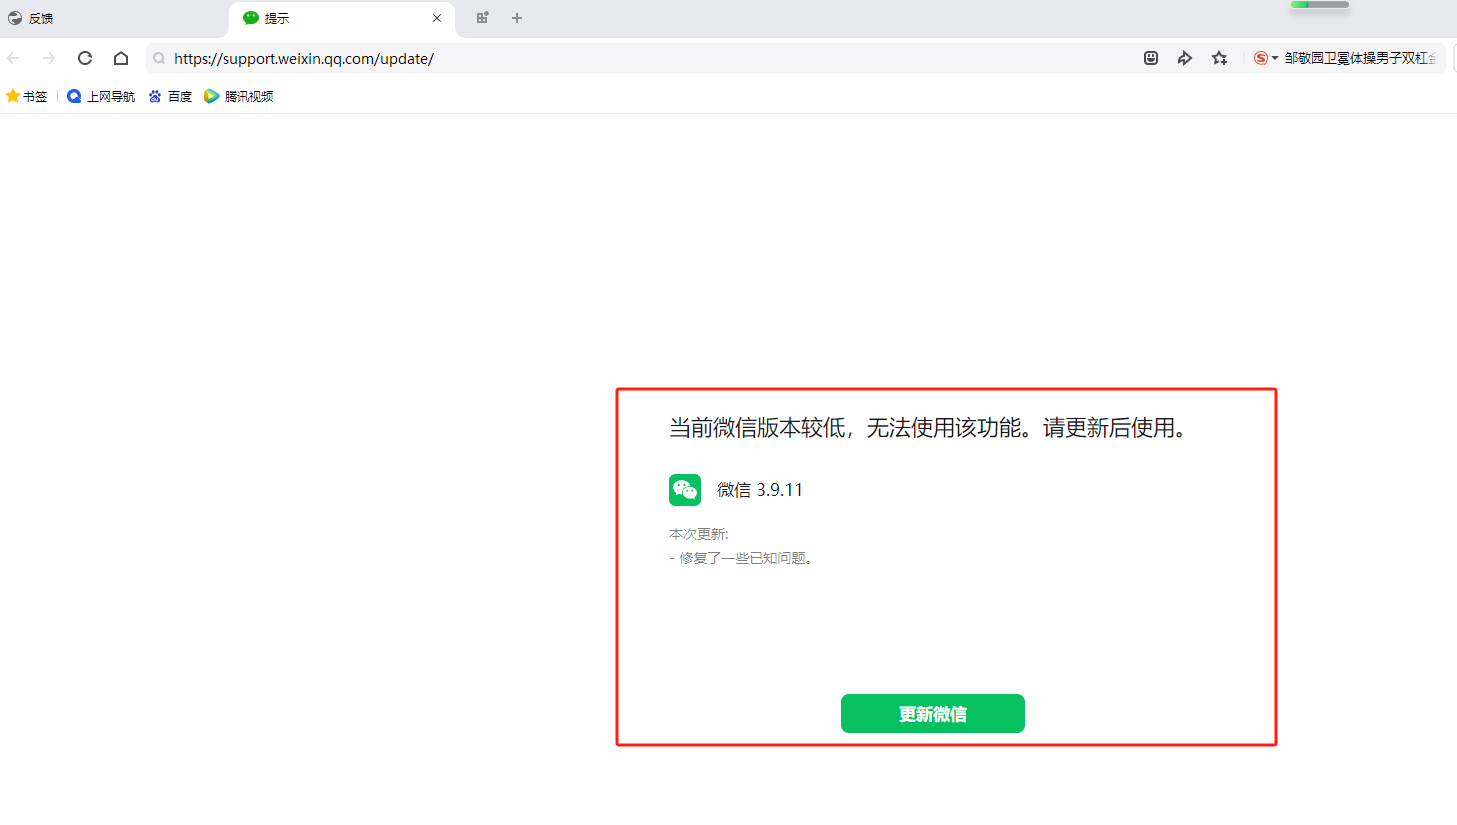Click the Sogou search engine icon

pyautogui.click(x=1260, y=58)
